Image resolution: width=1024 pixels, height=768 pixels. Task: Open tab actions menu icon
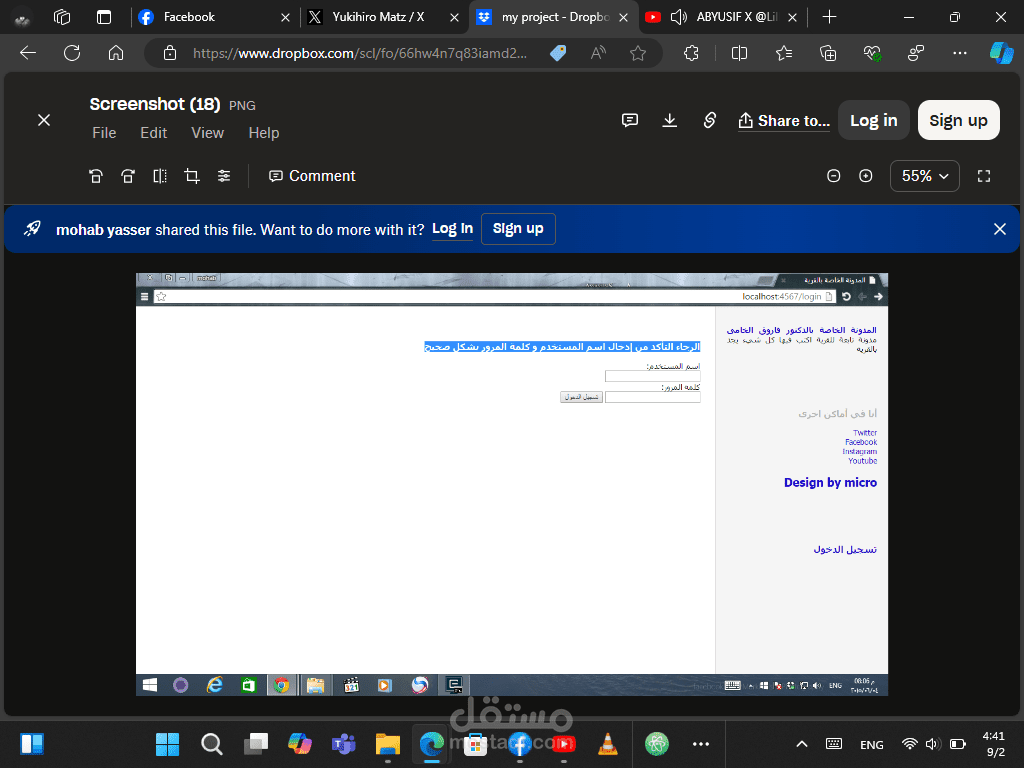(x=104, y=17)
